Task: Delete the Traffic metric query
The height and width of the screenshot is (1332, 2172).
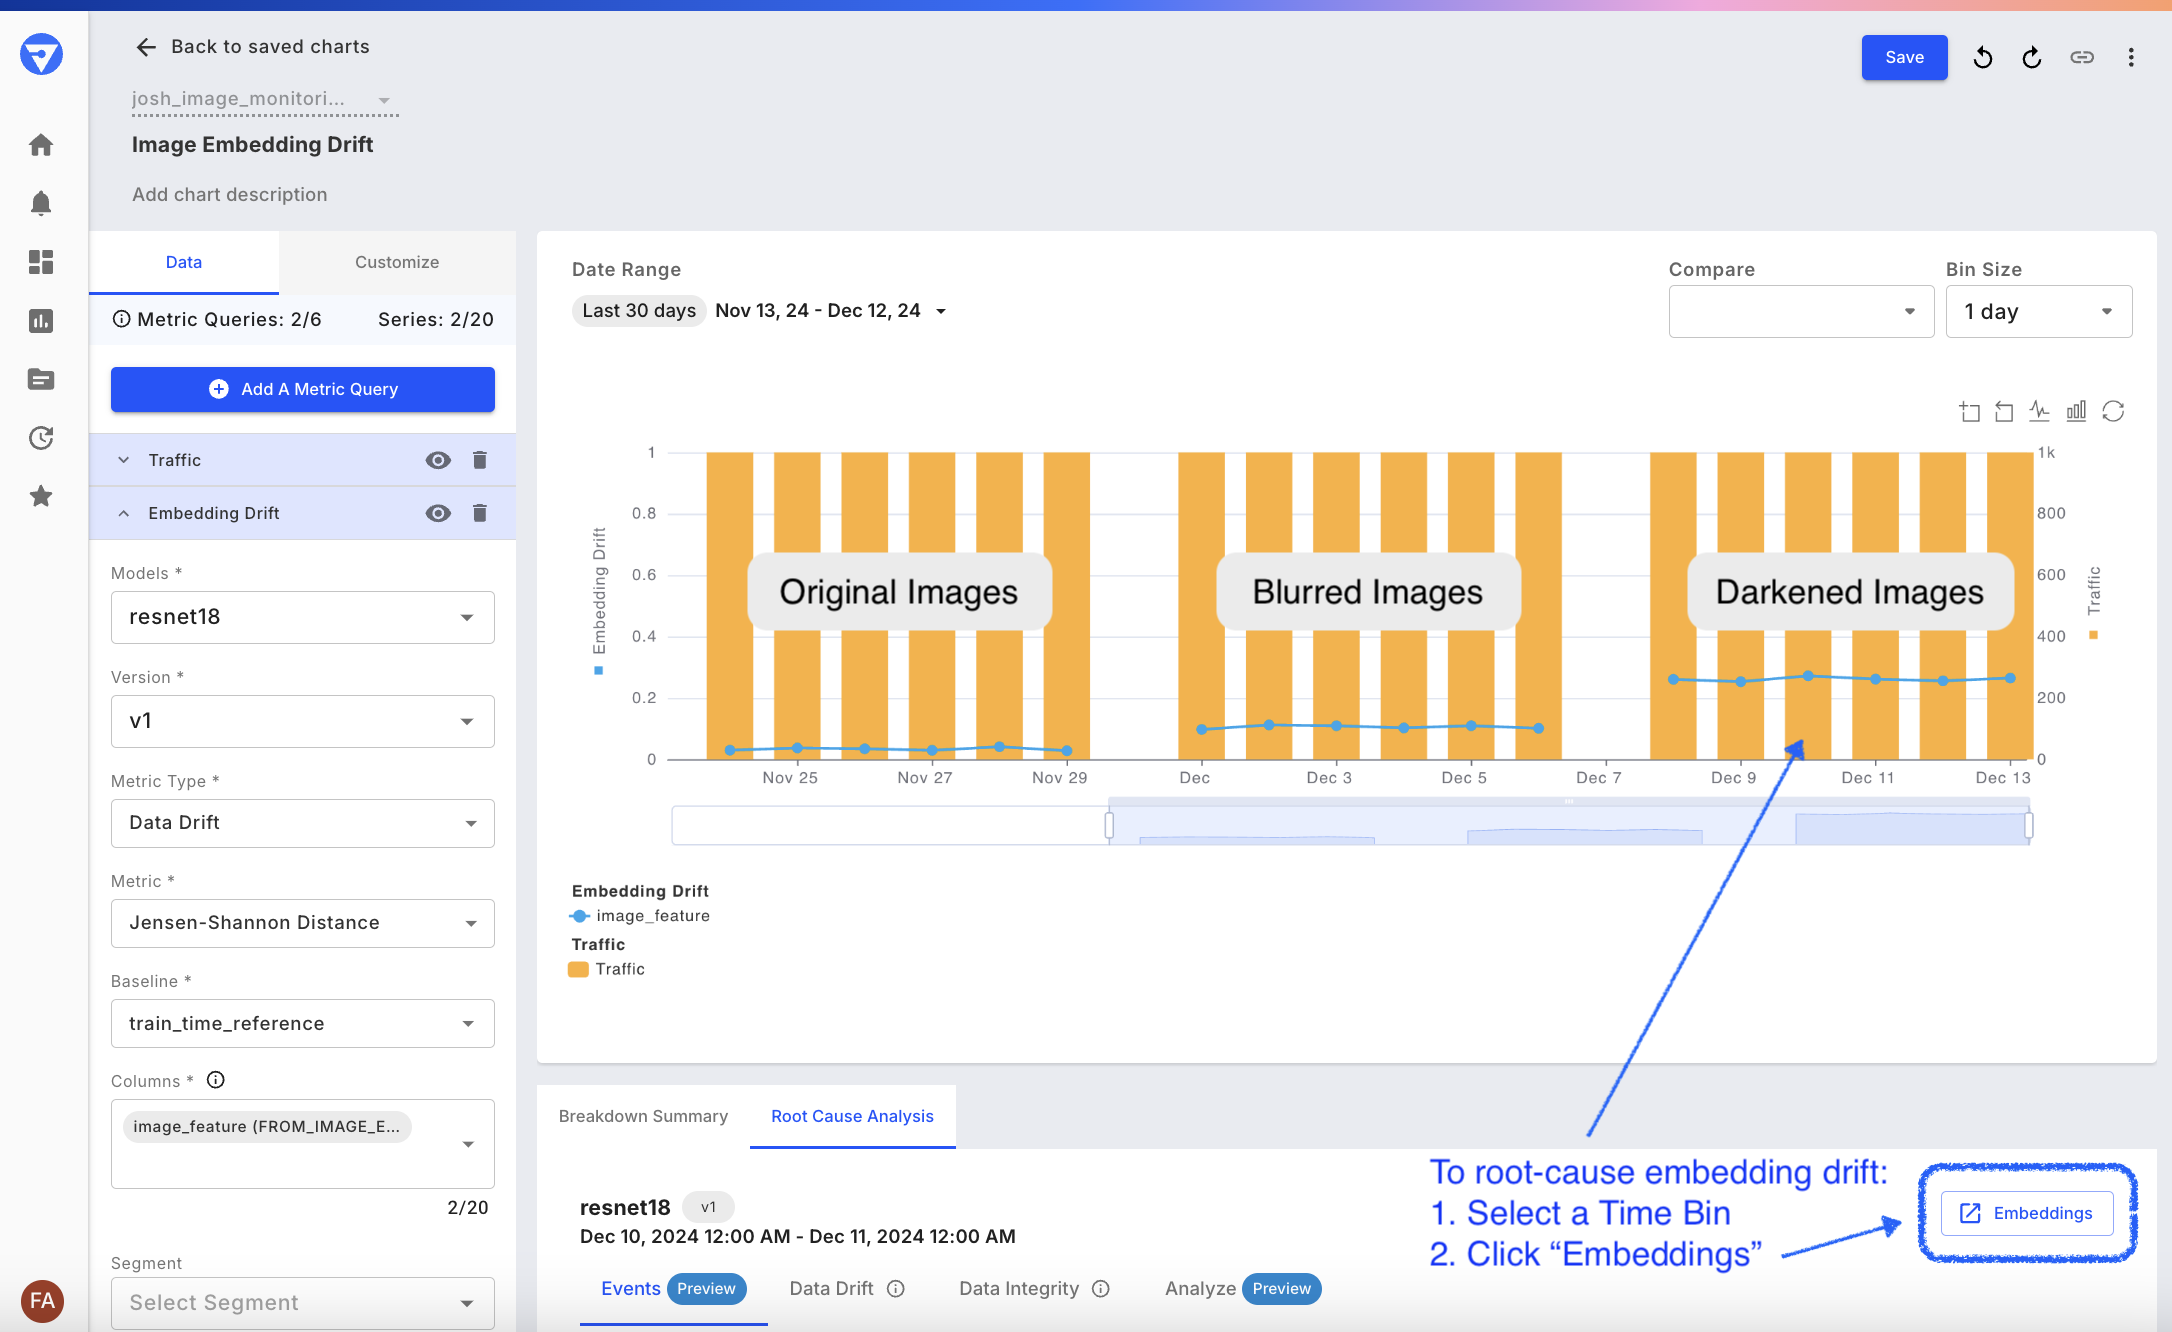Action: pos(480,460)
